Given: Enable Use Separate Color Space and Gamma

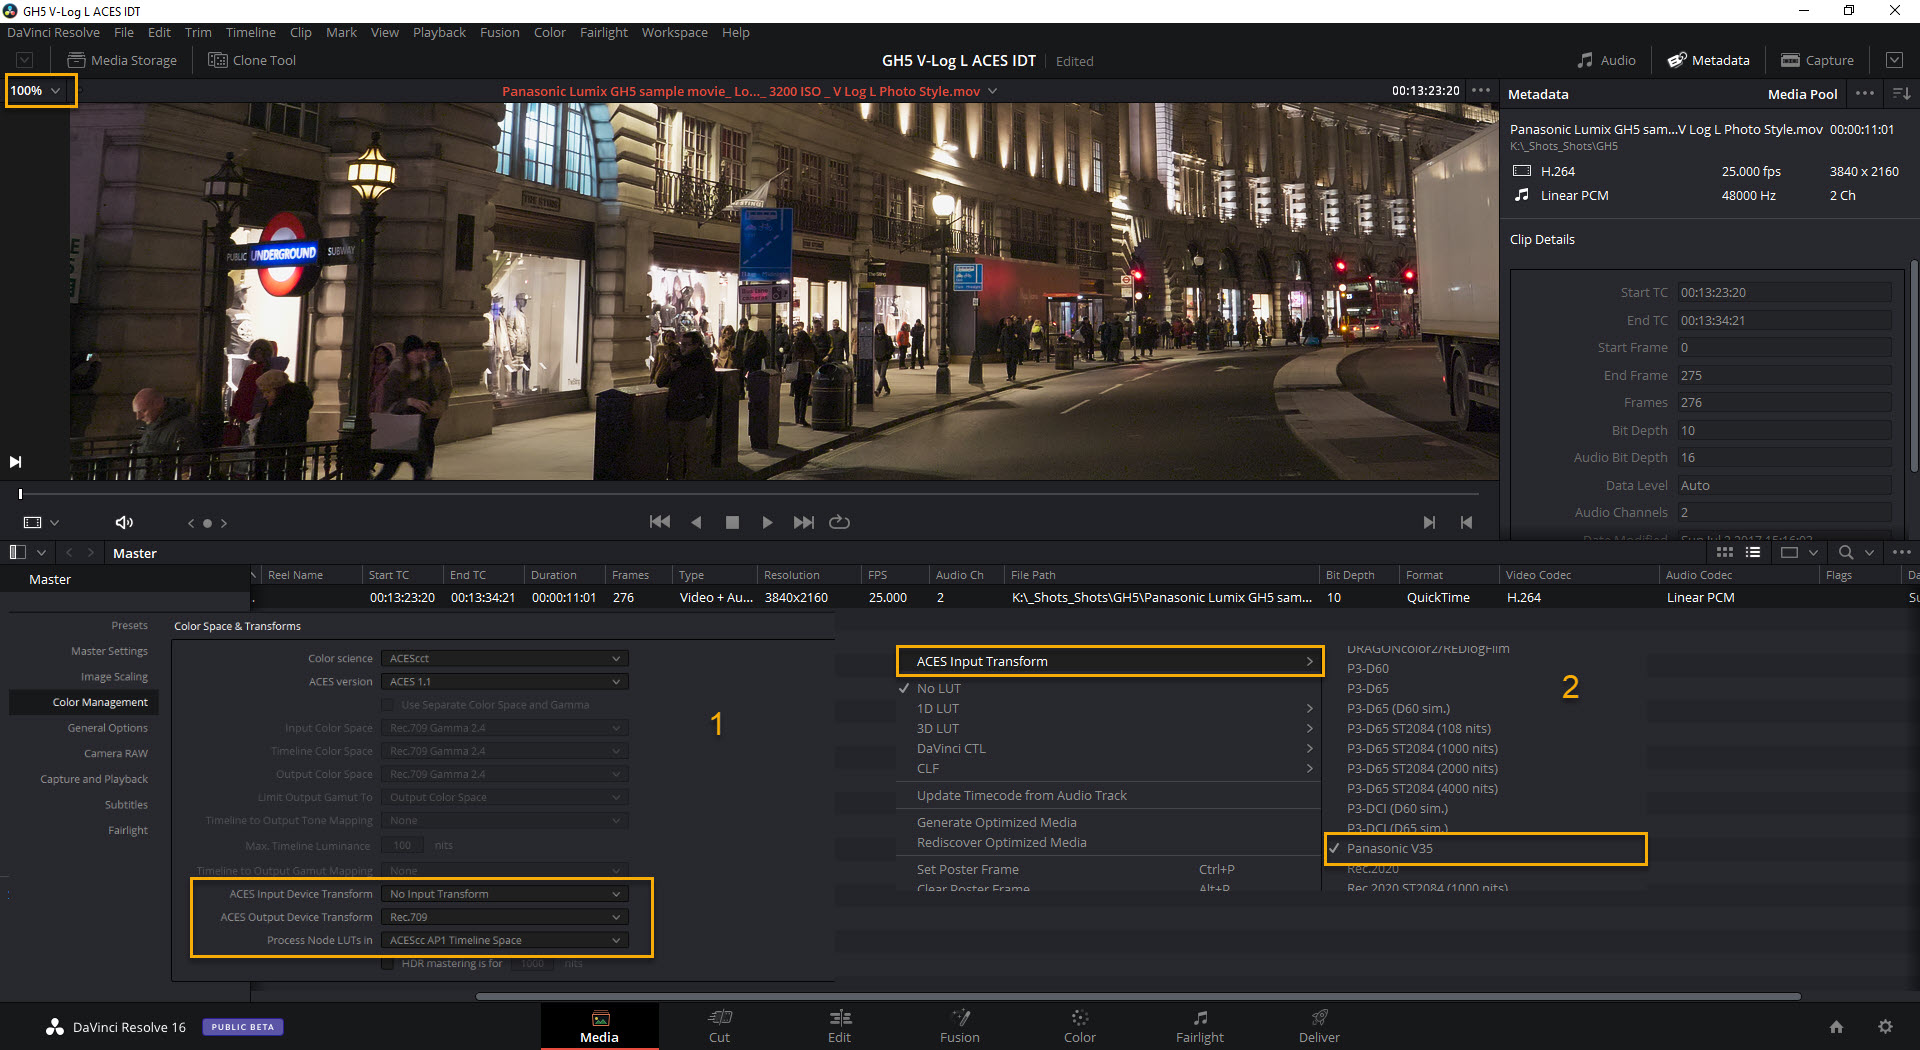Looking at the screenshot, I should pyautogui.click(x=388, y=705).
